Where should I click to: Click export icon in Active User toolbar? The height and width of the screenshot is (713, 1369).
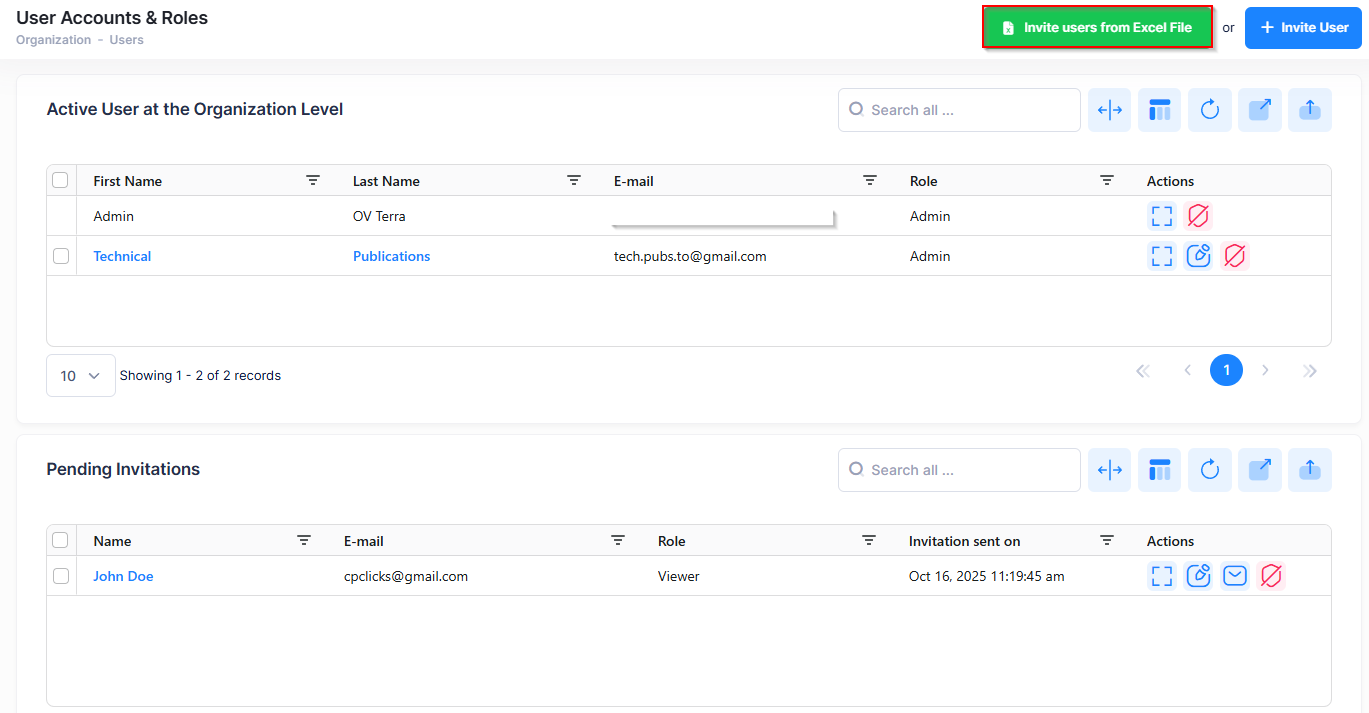click(x=1259, y=110)
